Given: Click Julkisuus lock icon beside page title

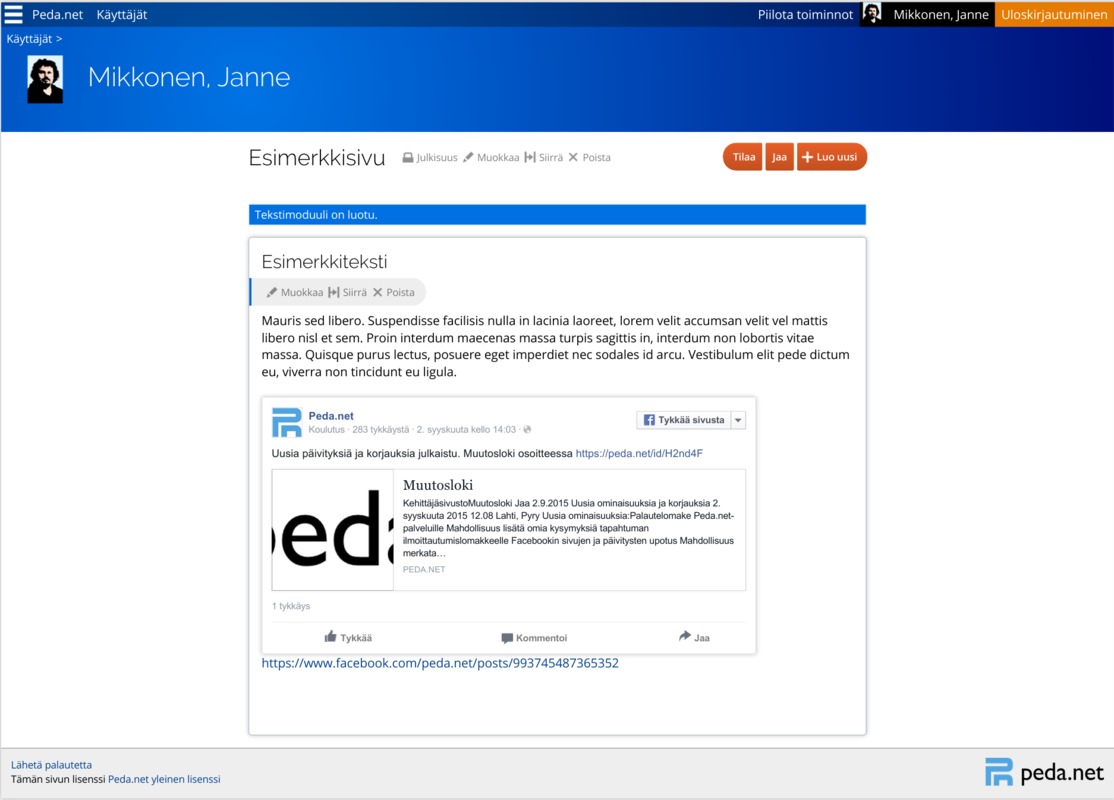Looking at the screenshot, I should [x=408, y=158].
